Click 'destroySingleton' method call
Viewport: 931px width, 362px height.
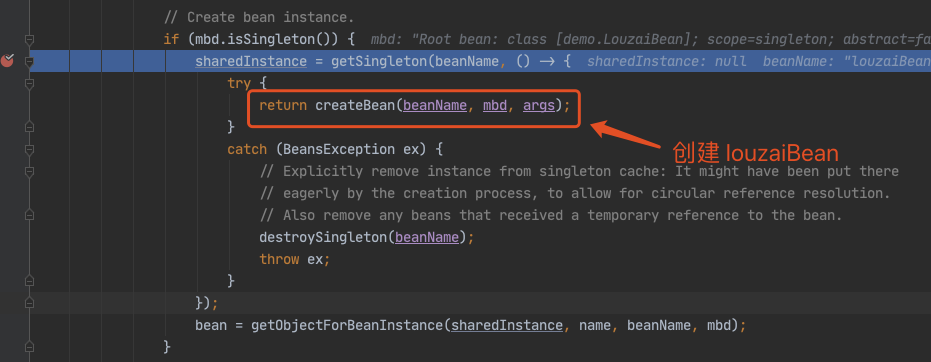tap(323, 237)
